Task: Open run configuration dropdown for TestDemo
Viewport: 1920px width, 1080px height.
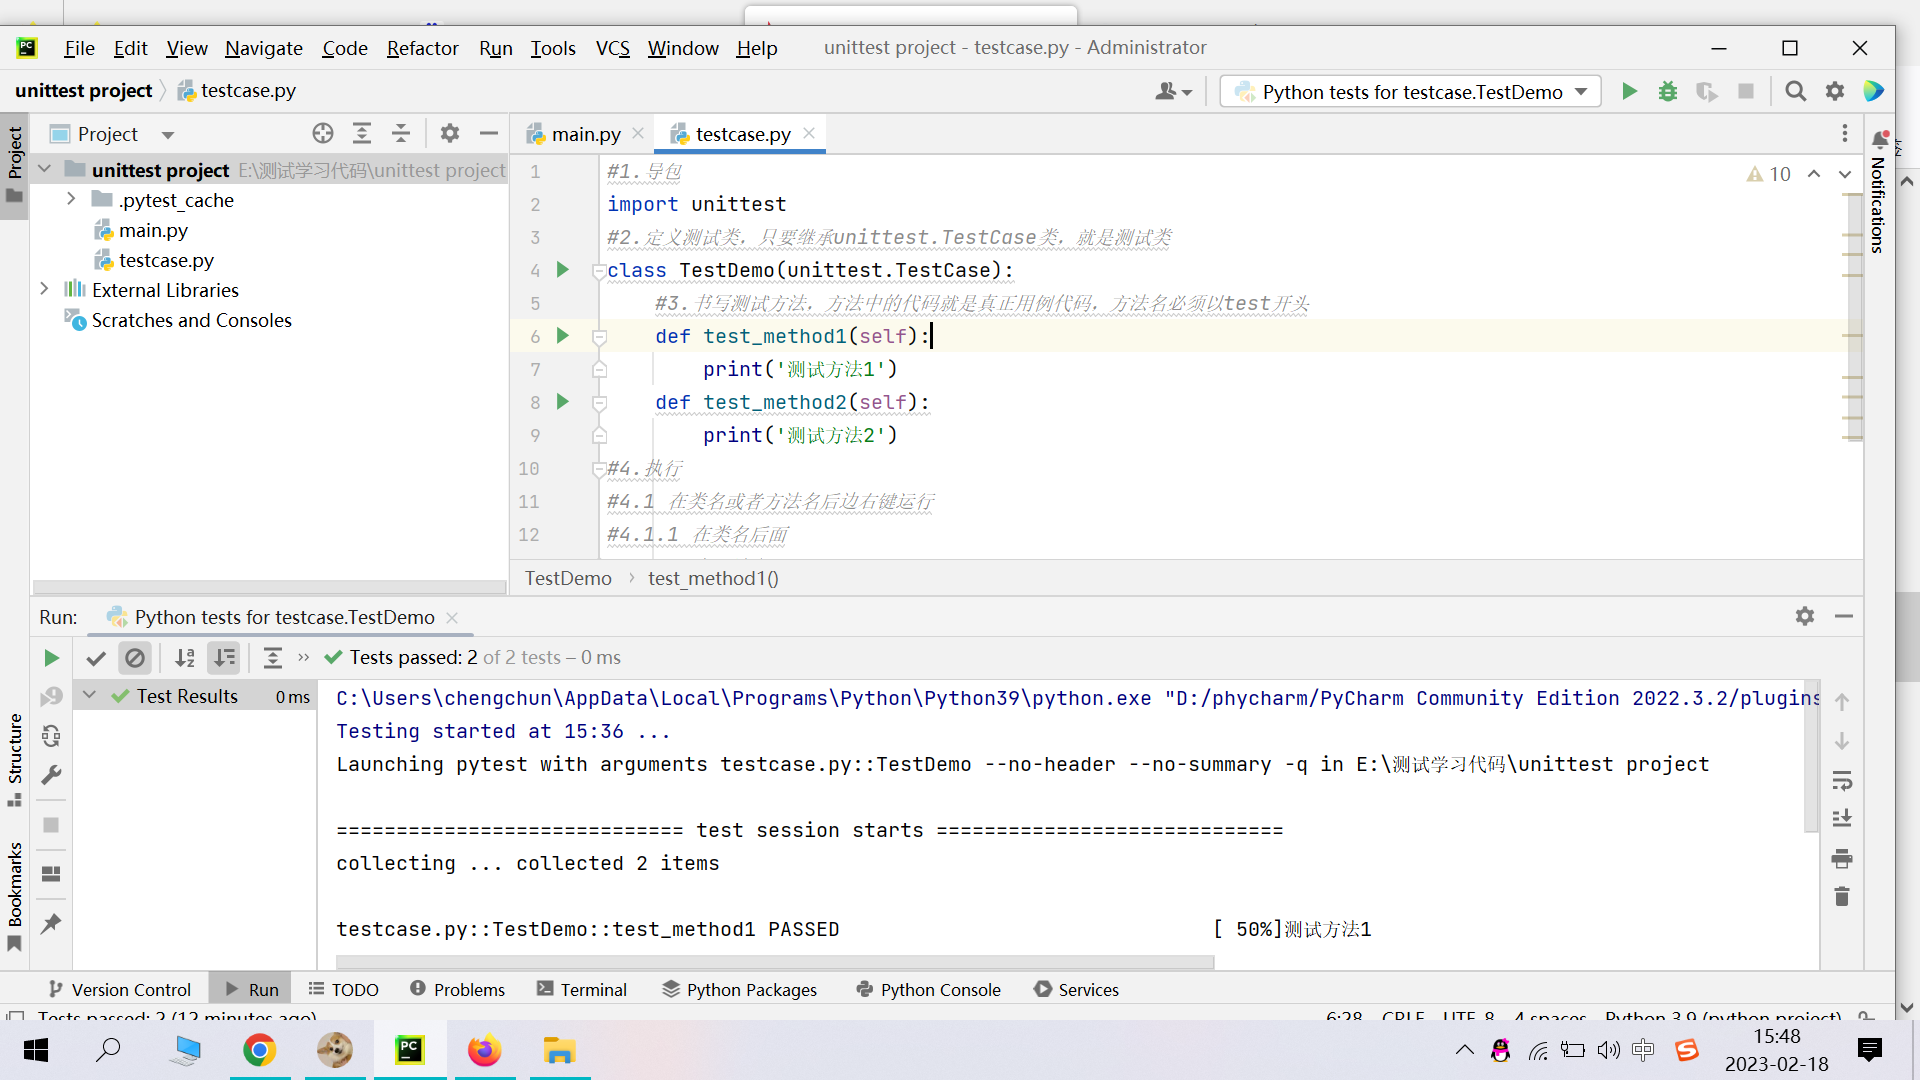Action: pyautogui.click(x=1410, y=92)
